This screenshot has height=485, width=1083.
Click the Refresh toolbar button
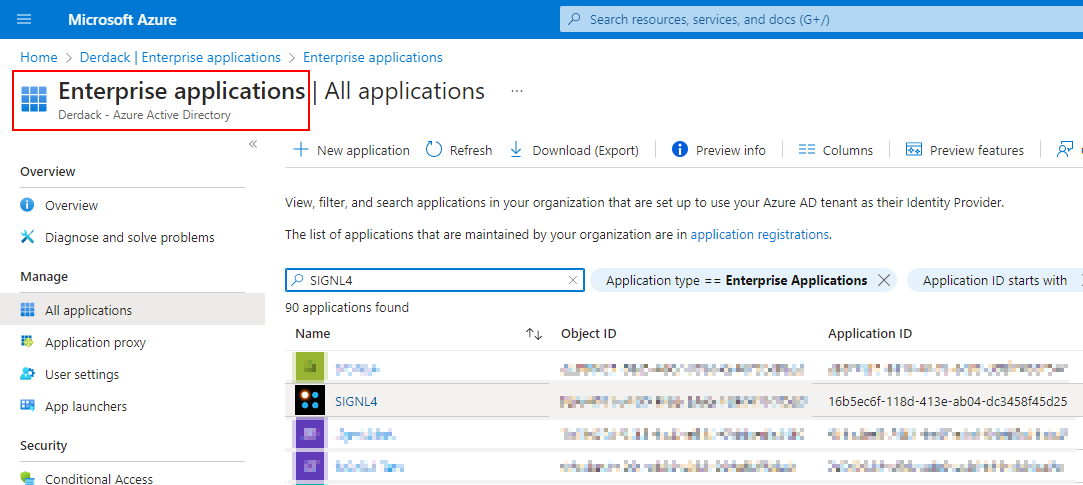point(459,150)
